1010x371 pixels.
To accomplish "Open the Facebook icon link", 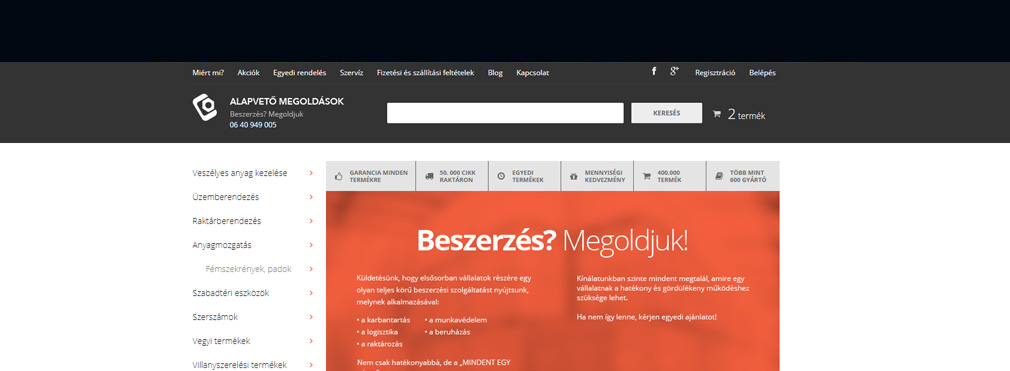I will (x=654, y=71).
